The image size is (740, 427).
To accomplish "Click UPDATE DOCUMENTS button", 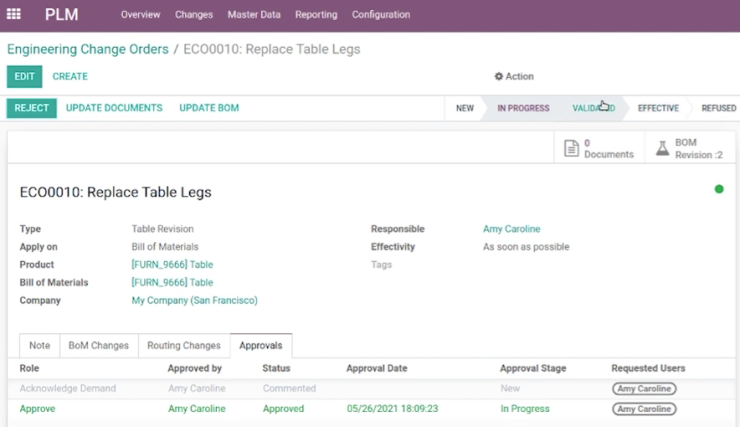I will click(x=114, y=108).
